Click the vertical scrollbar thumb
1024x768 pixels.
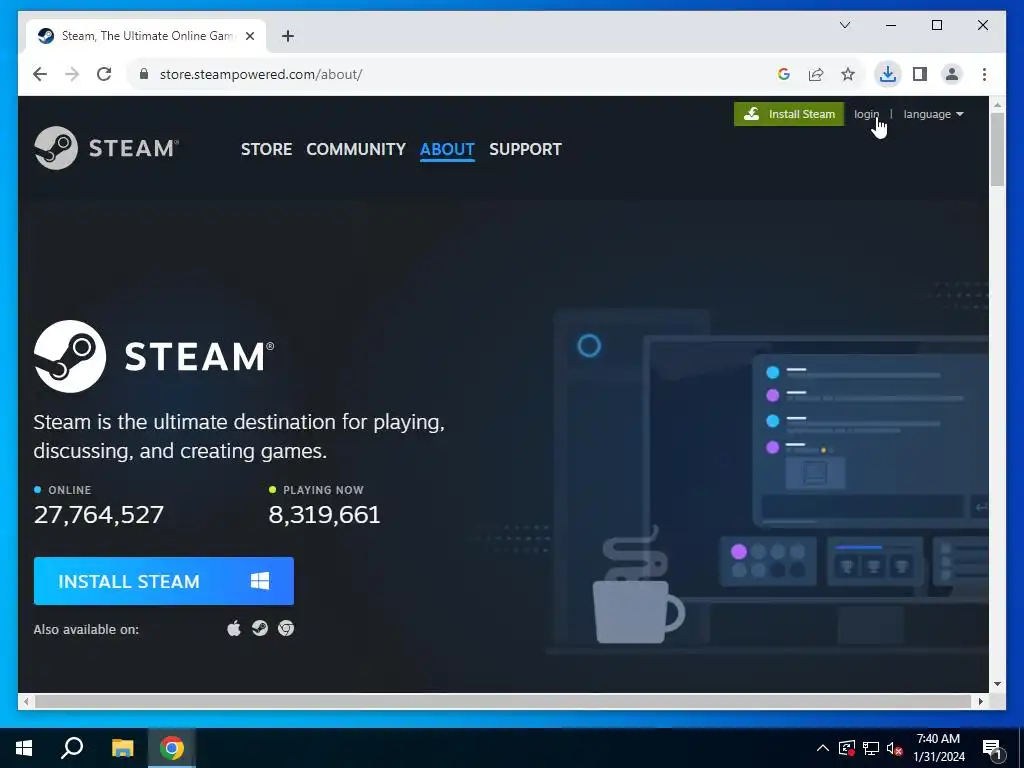997,149
